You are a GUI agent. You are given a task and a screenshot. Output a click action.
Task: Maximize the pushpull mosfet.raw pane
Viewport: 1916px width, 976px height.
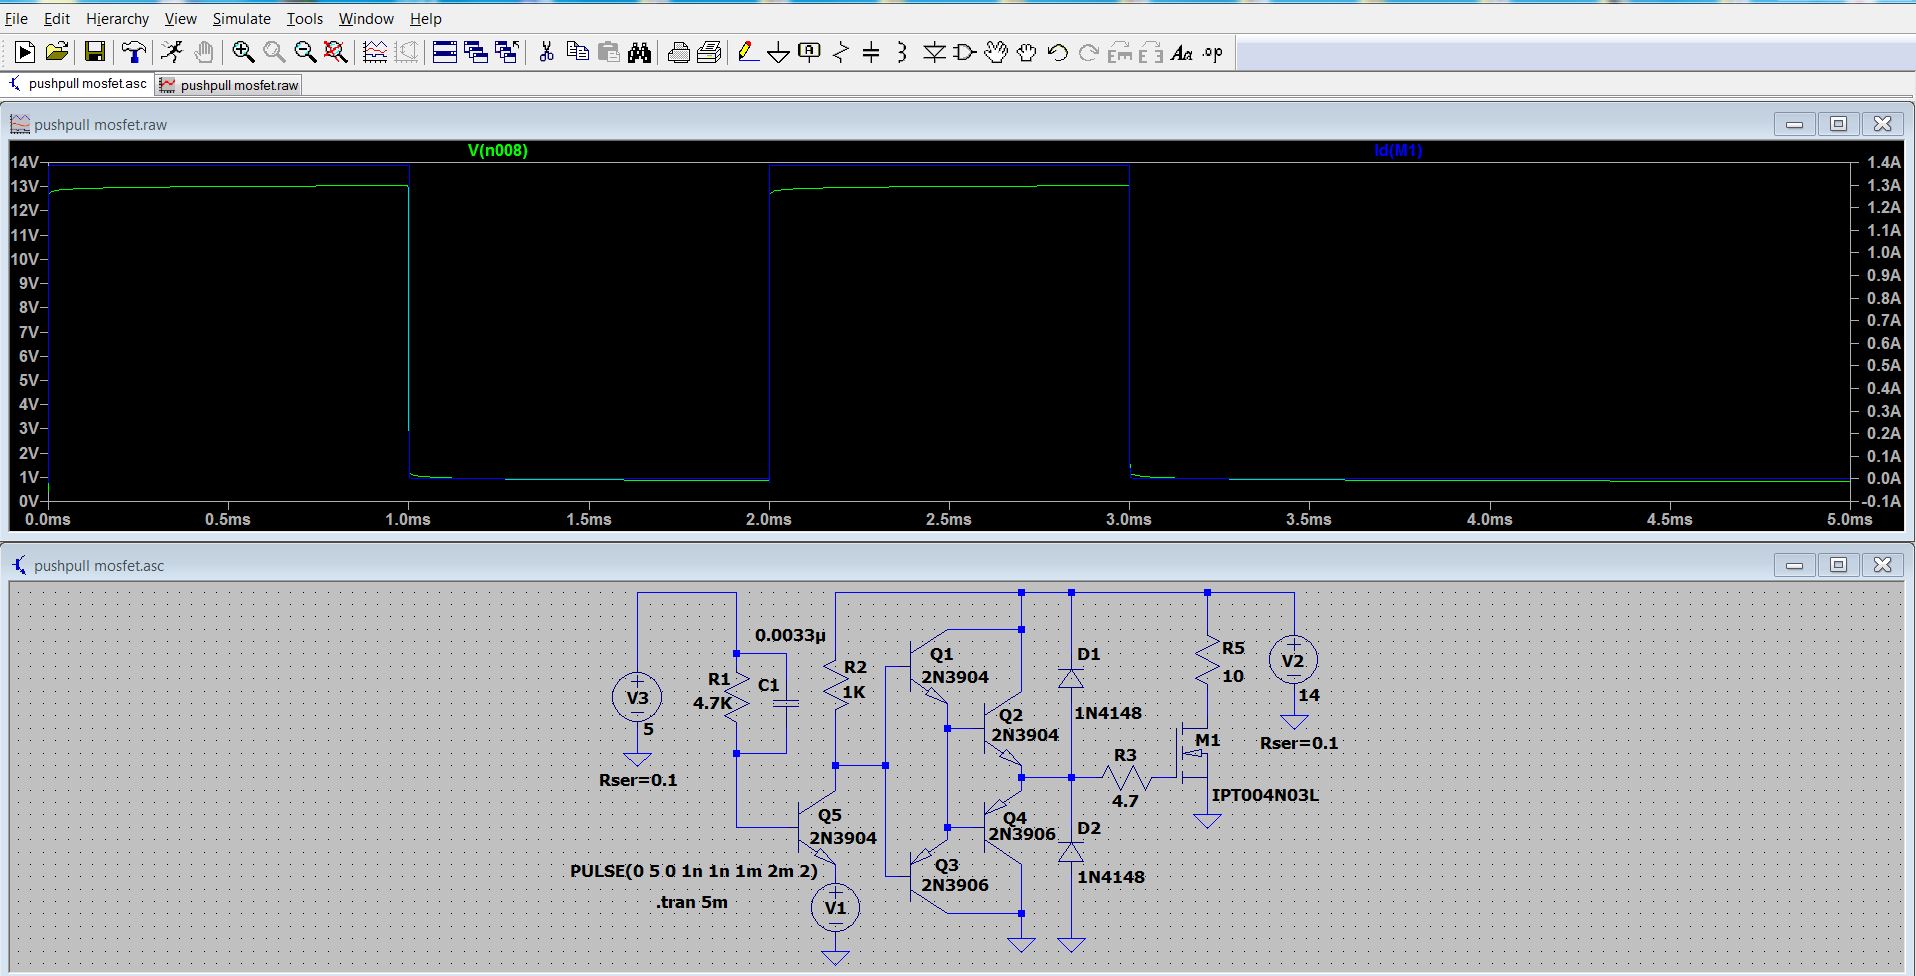(1838, 124)
